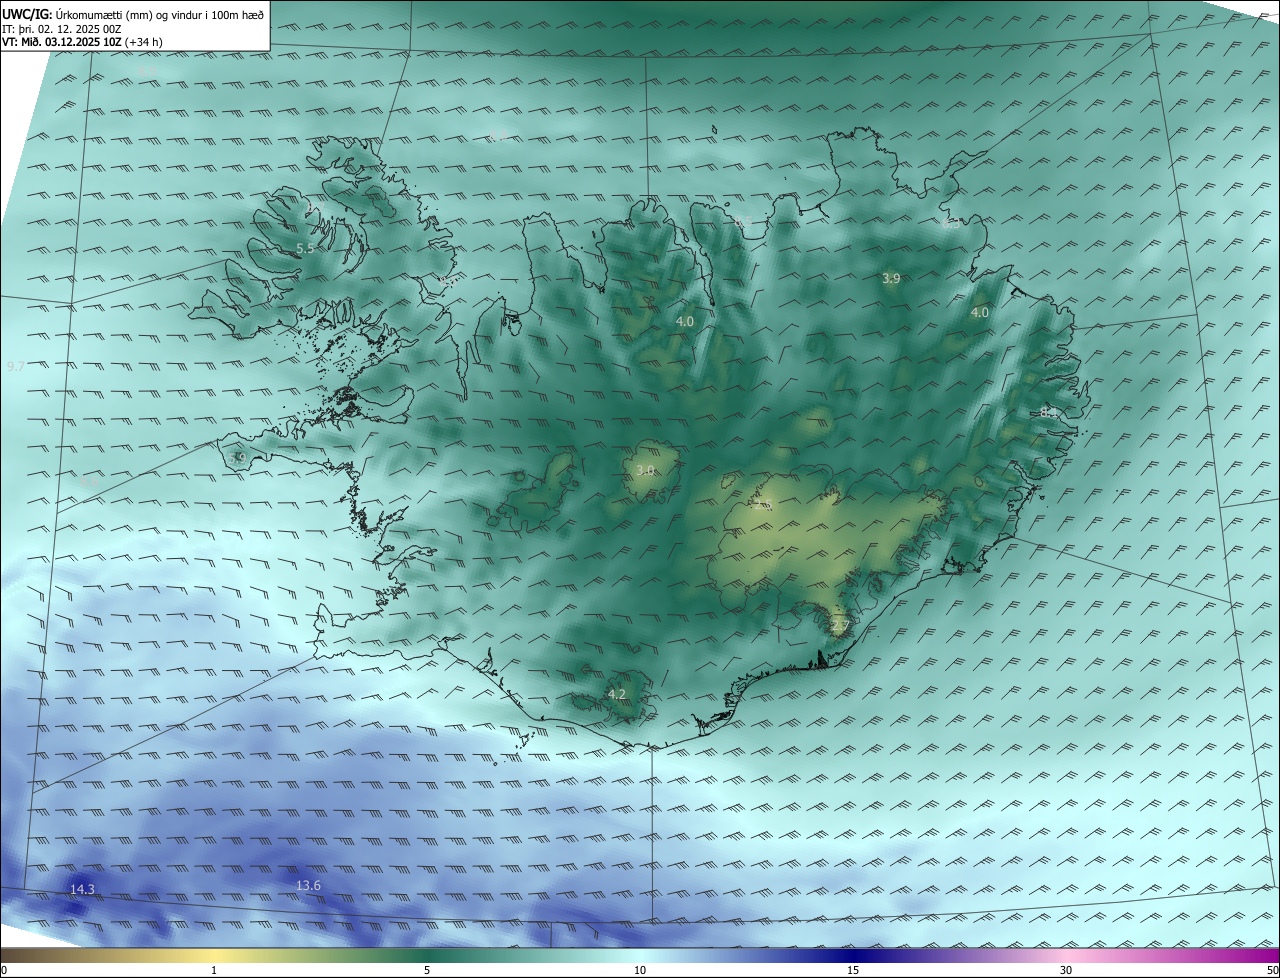Screen dimensions: 1280x978
Task: Click the '15' tick label on the color scale
Action: 853,970
